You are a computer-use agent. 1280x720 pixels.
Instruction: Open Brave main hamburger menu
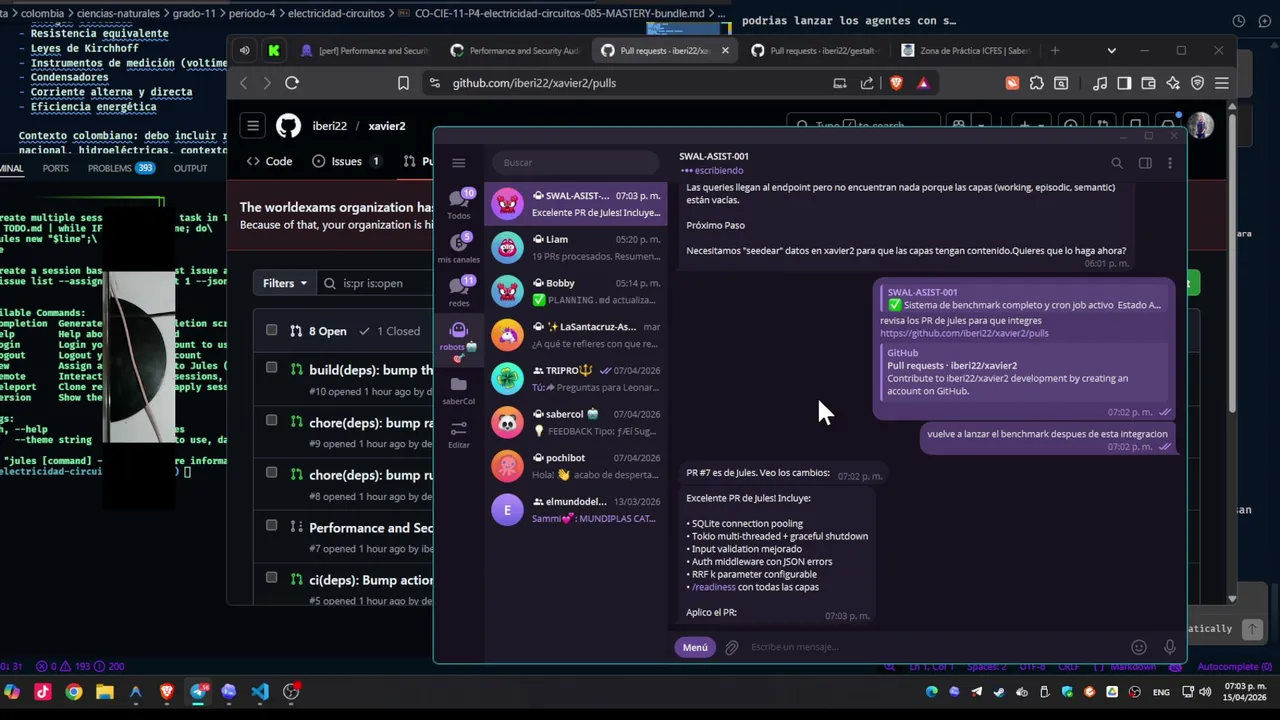(x=1222, y=84)
